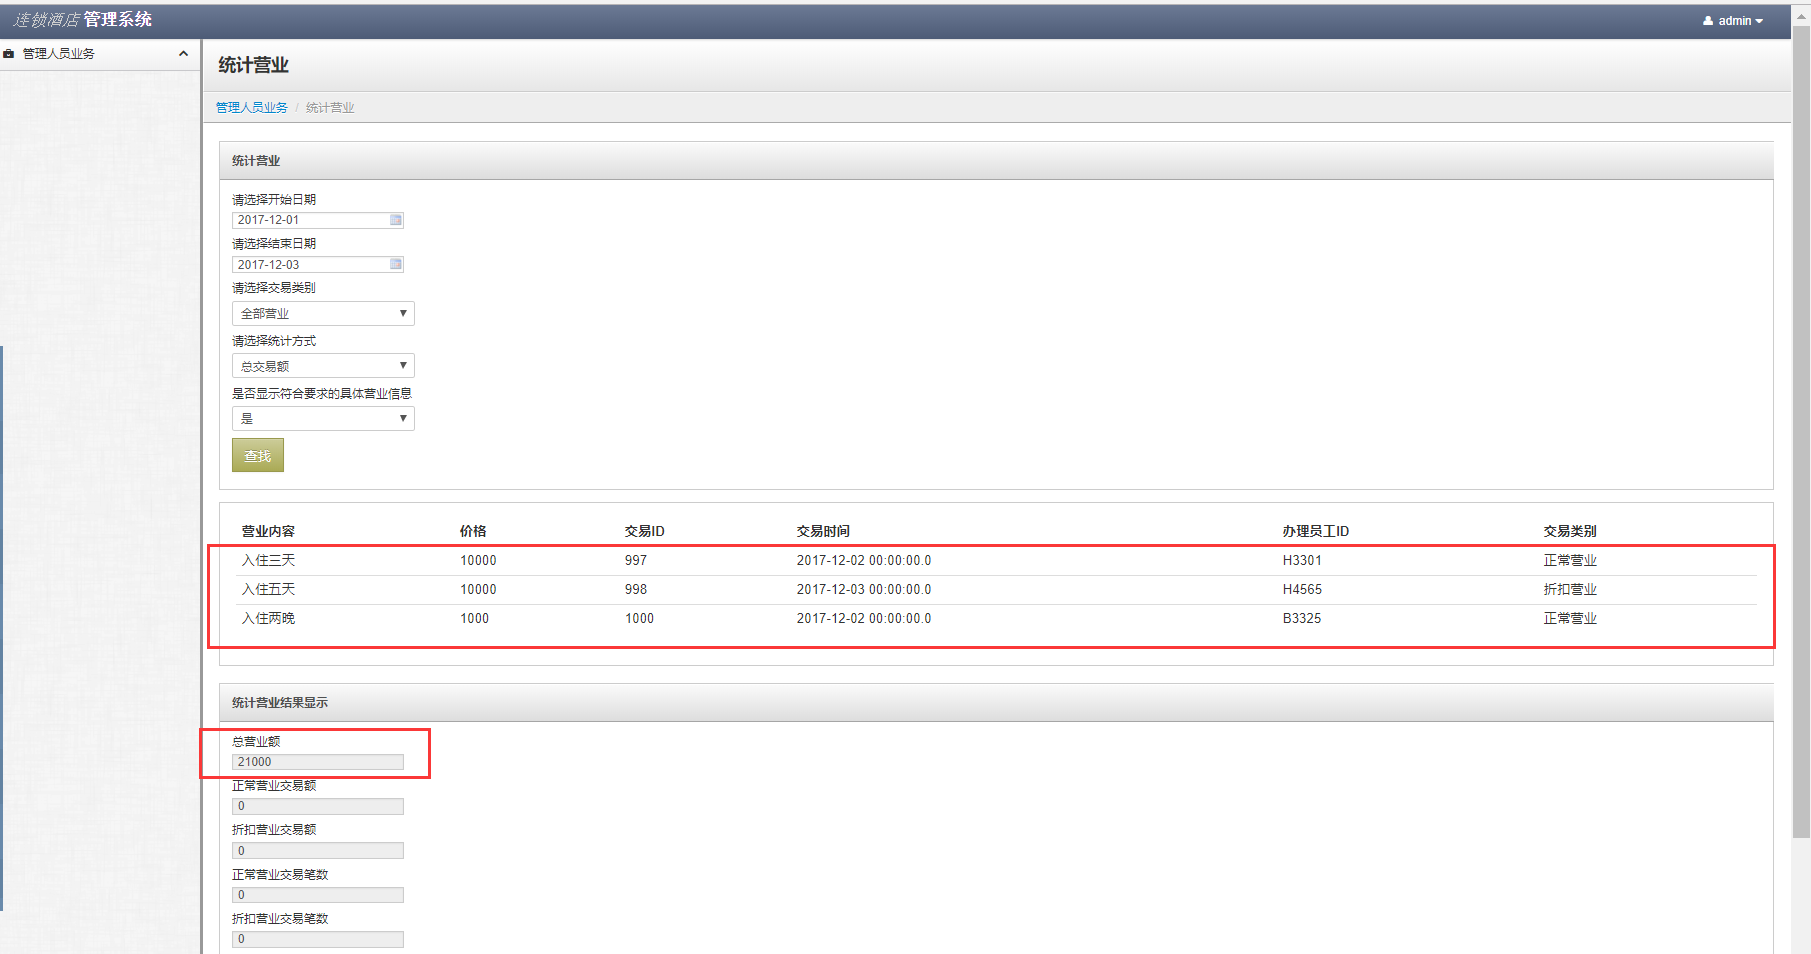Click the 折扣营业交易额 result field
The width and height of the screenshot is (1811, 954).
tap(318, 851)
